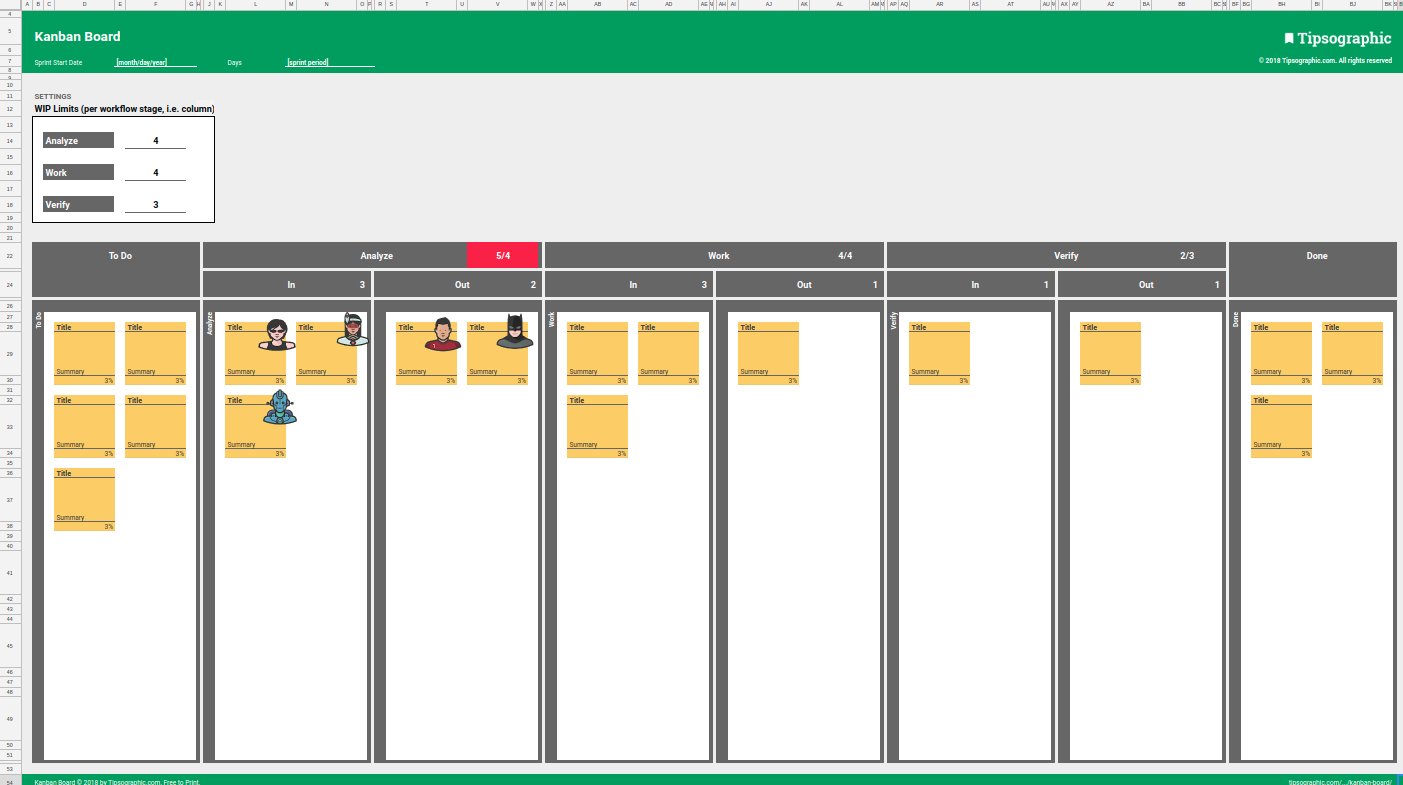
Task: Select the Done column header
Action: tap(1315, 255)
